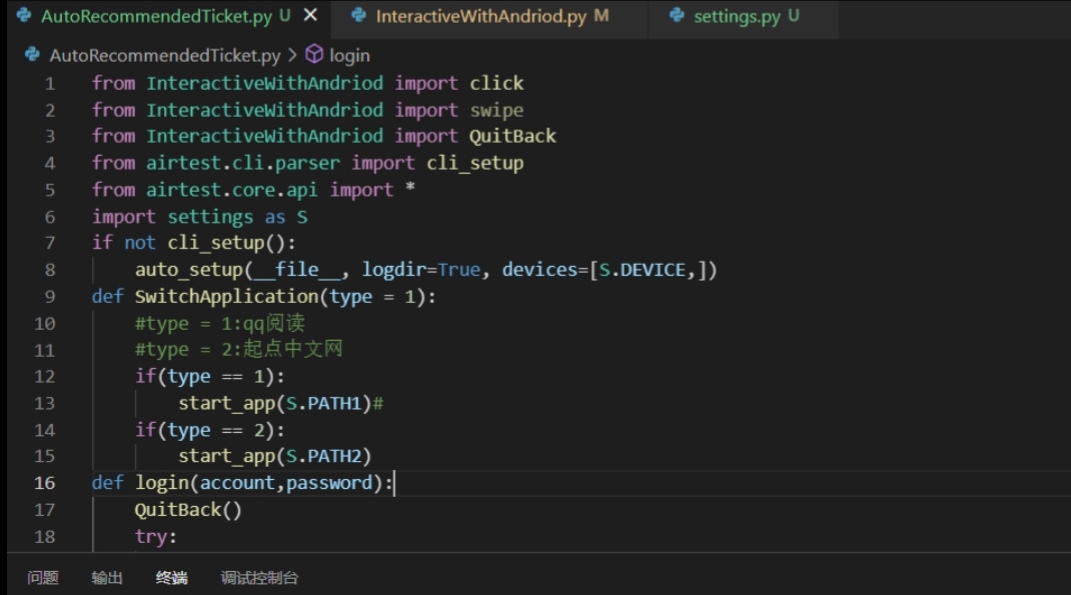Image resolution: width=1071 pixels, height=595 pixels.
Task: Switch to the 输出 (Output) panel
Action: pyautogui.click(x=107, y=578)
